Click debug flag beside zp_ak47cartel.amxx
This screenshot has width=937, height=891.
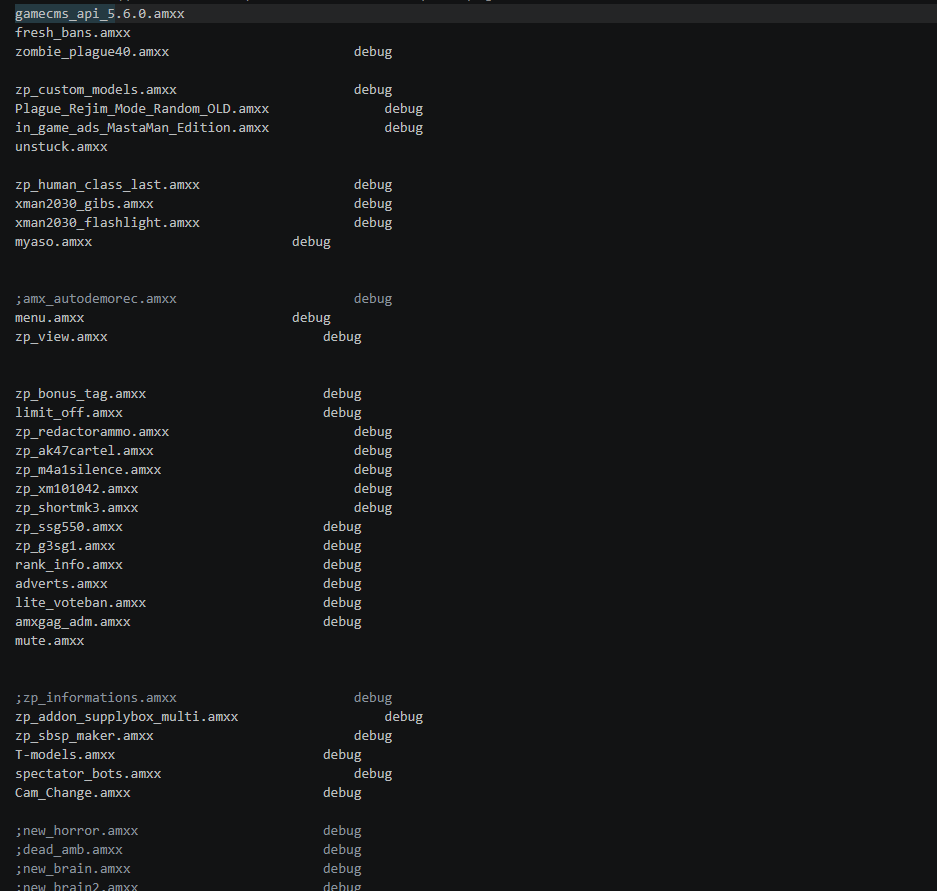pos(373,451)
